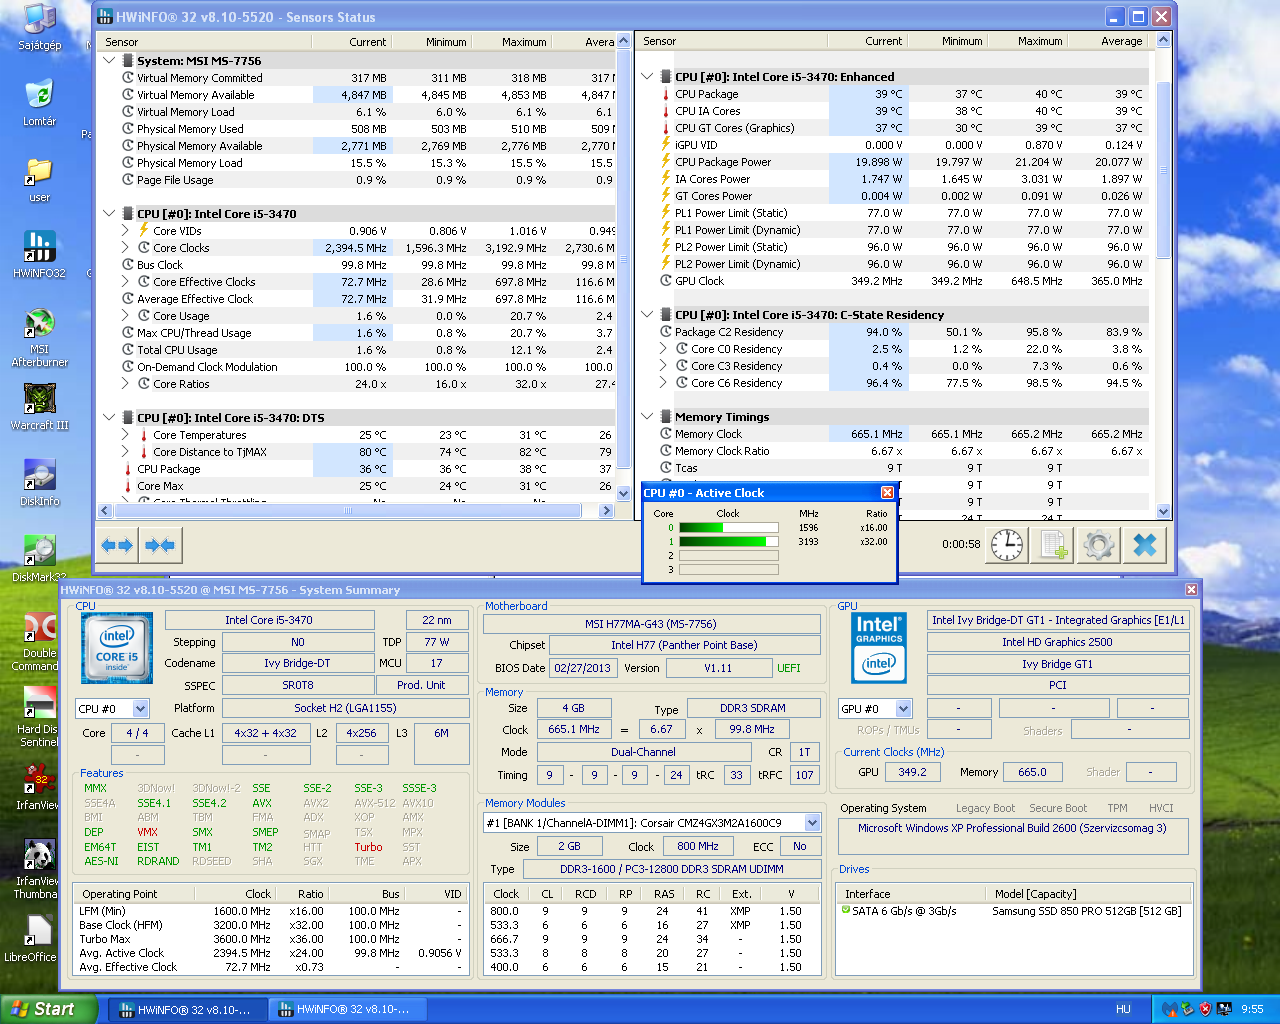Click Core 0 clock bar in Active Clock
Image resolution: width=1280 pixels, height=1024 pixels.
(729, 528)
